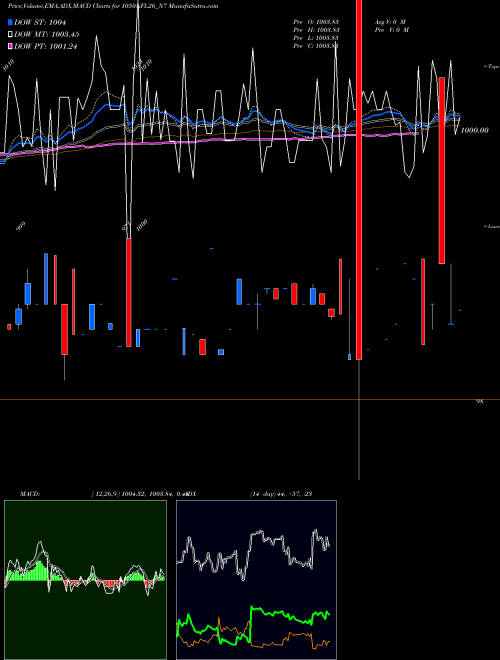Click the 'Avg V: 0 M' volume label
The image size is (500, 660).
(391, 21)
